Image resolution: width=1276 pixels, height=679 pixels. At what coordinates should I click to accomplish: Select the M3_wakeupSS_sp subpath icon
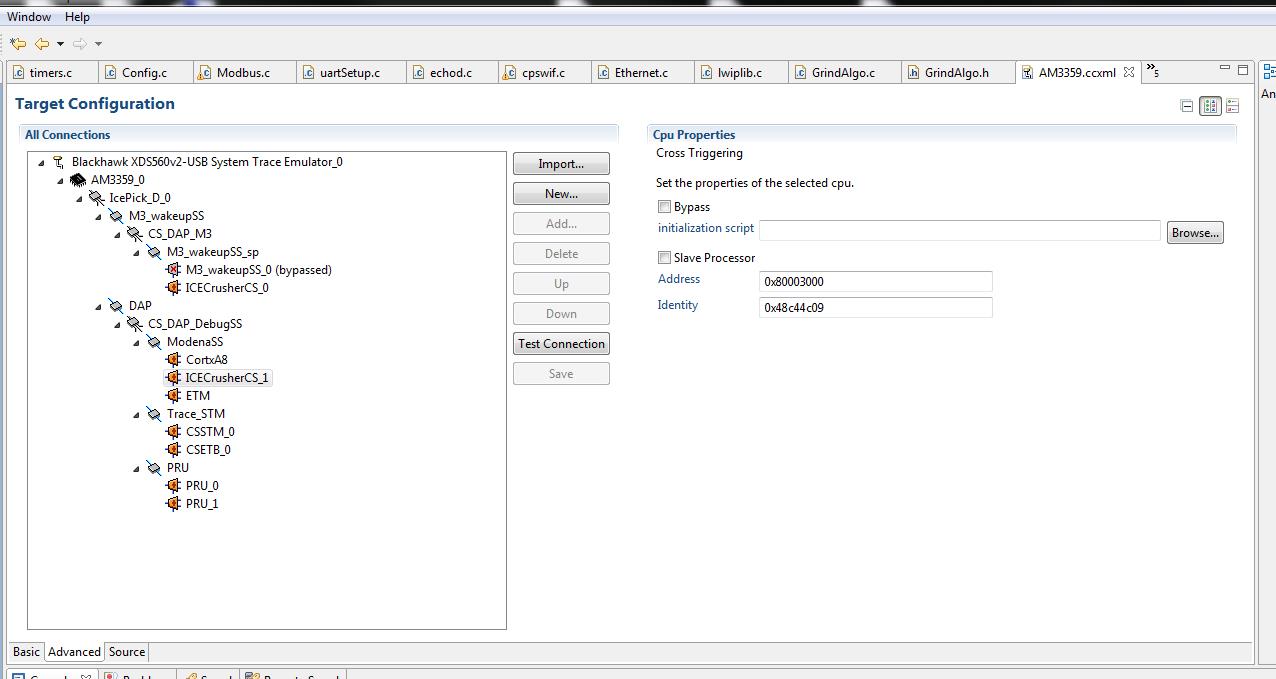pos(153,252)
